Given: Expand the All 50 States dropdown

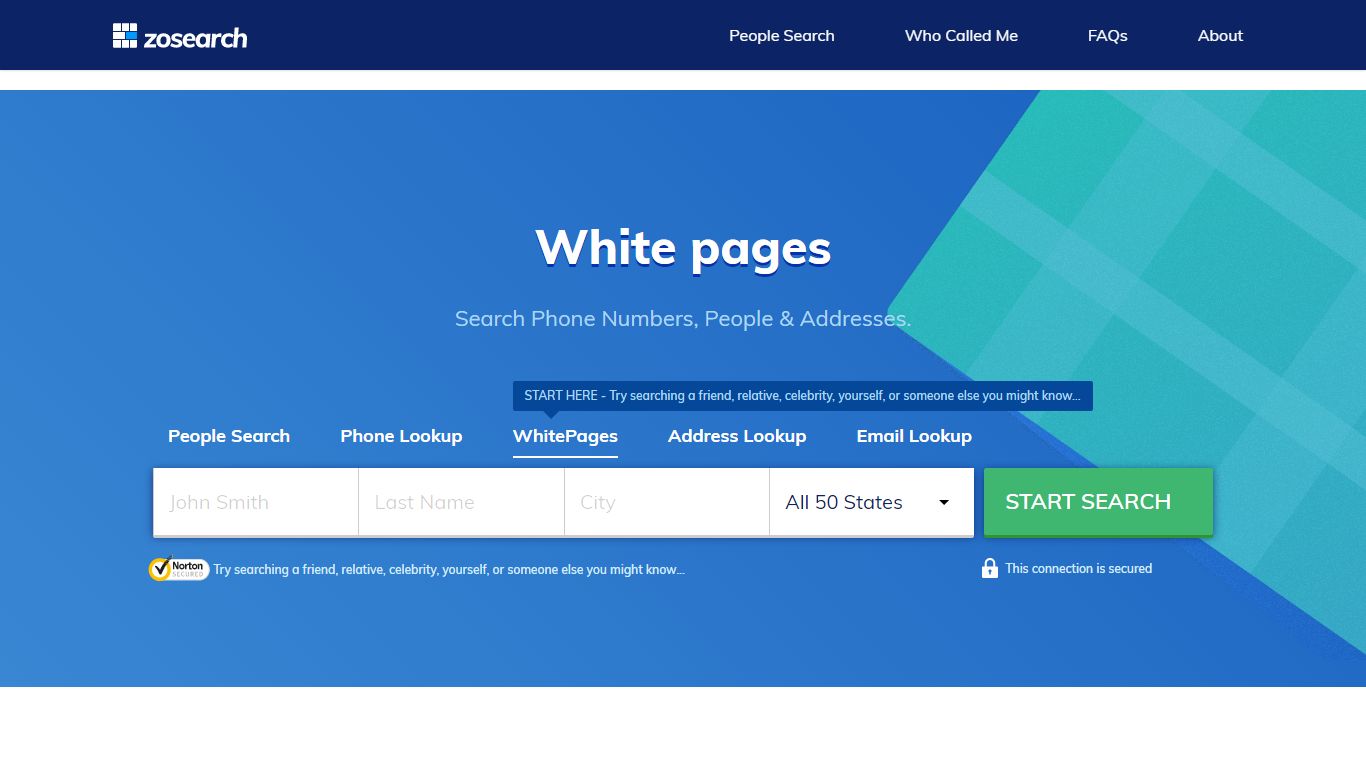Looking at the screenshot, I should [x=871, y=502].
